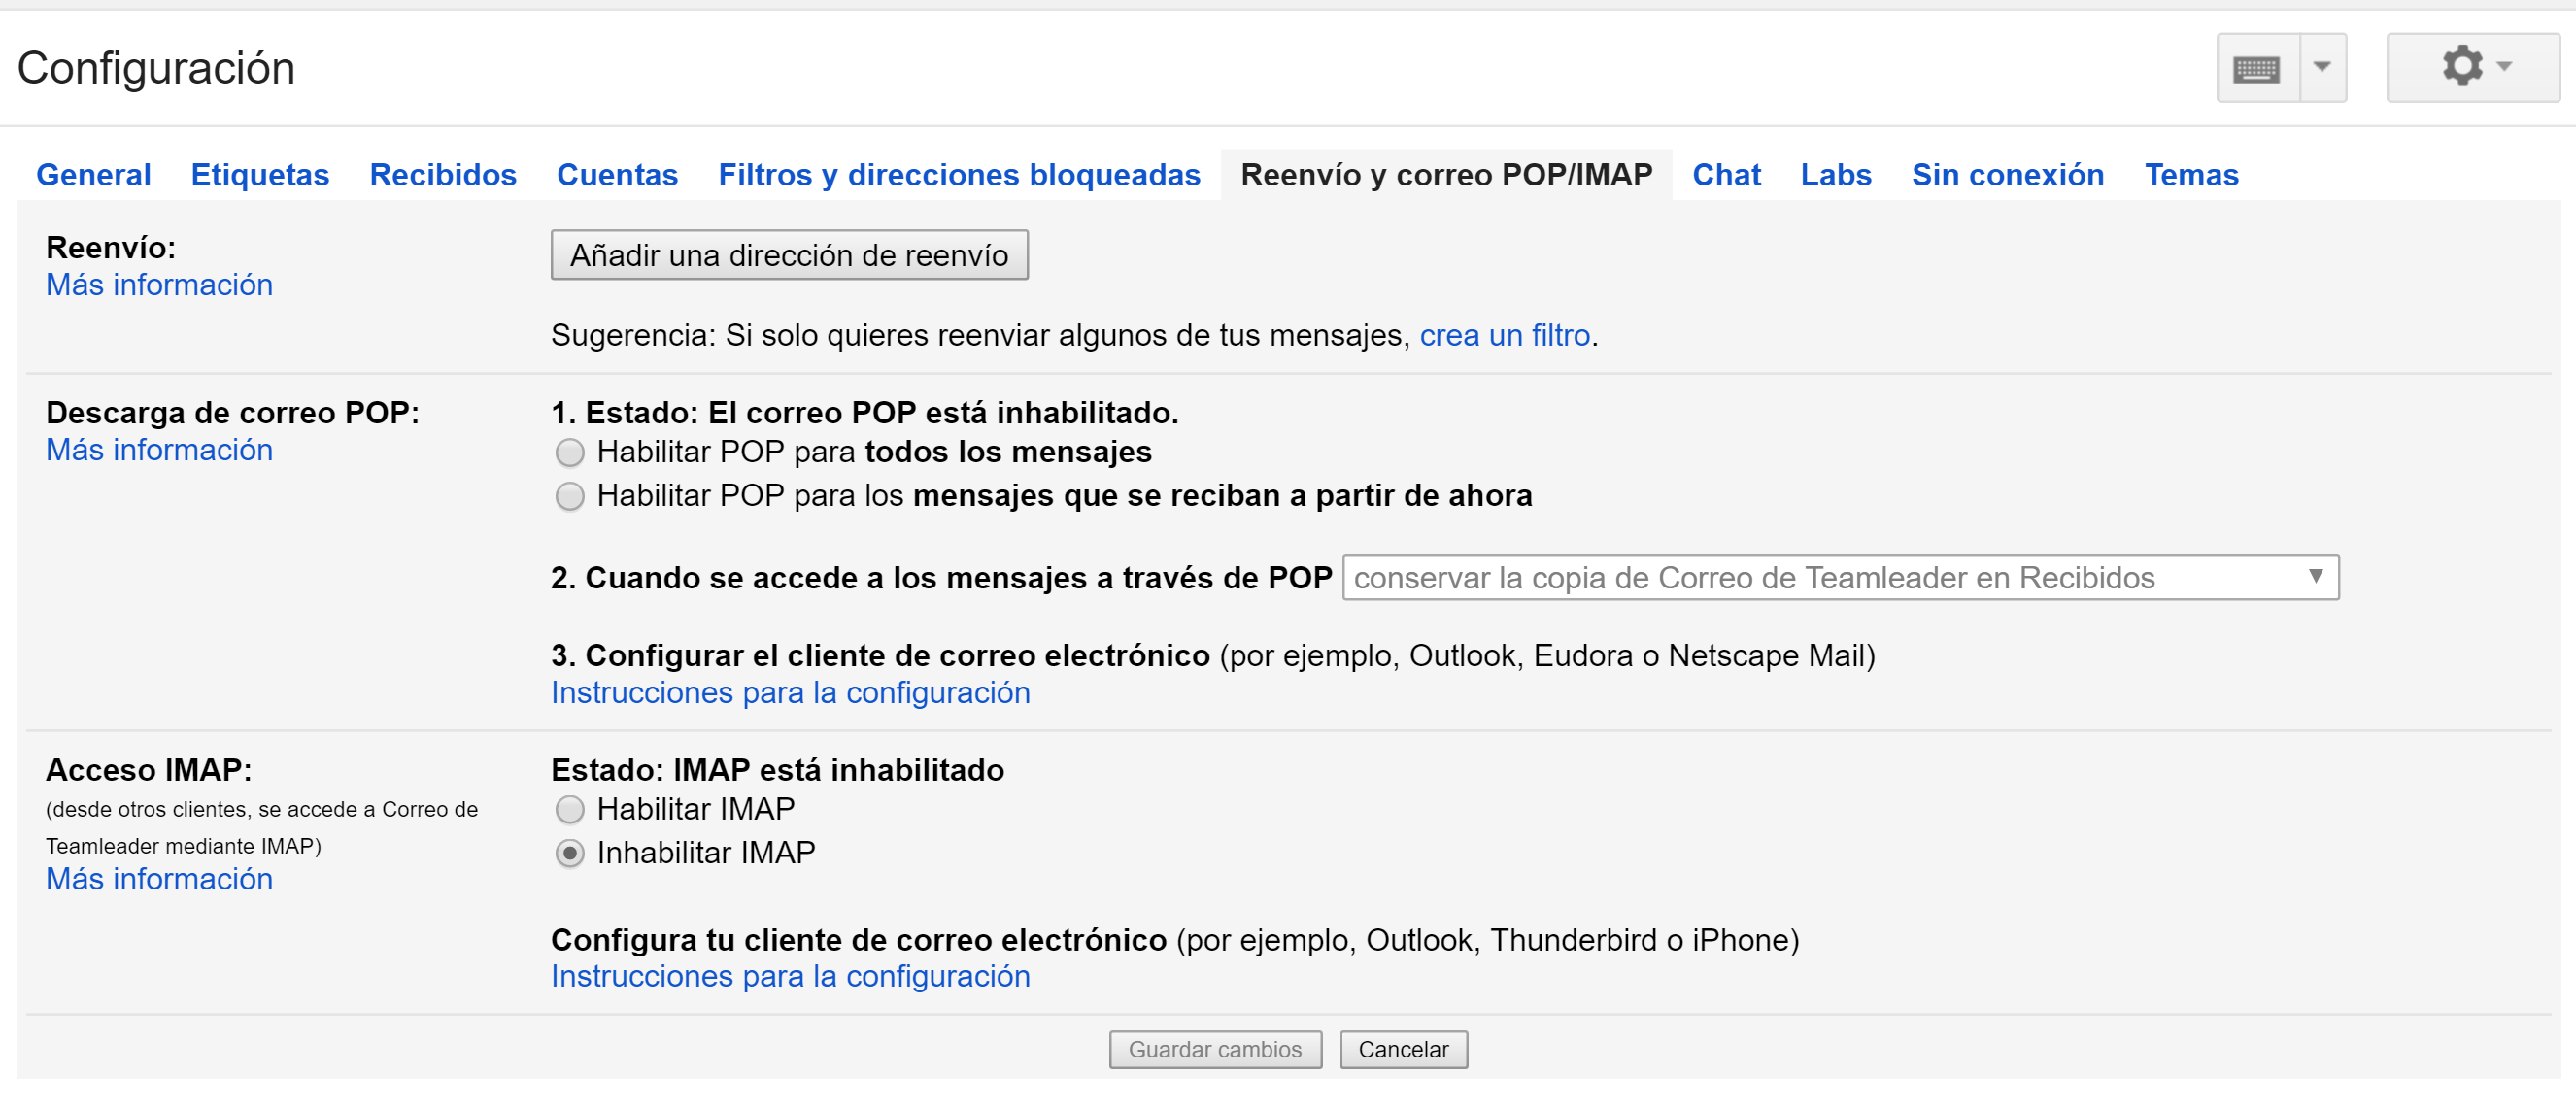Click the keyboard input tools icon
This screenshot has height=1107, width=2576.
click(x=2257, y=68)
